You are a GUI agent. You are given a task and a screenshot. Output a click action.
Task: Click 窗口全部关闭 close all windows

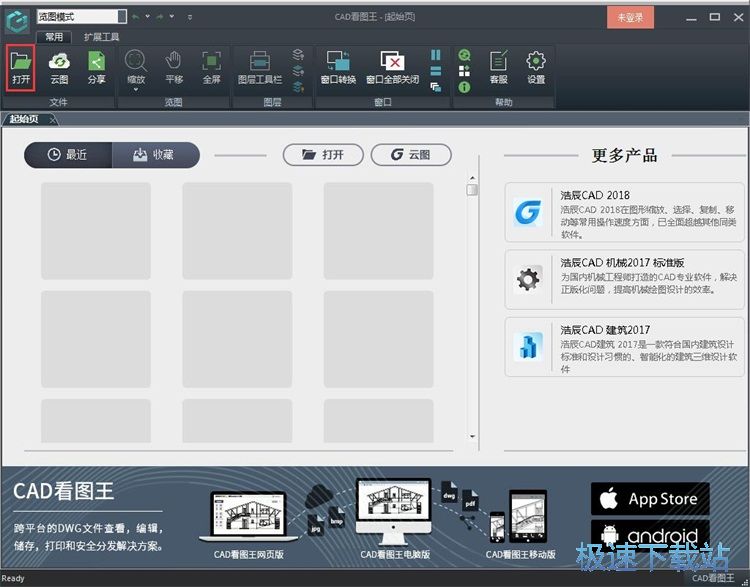[392, 66]
